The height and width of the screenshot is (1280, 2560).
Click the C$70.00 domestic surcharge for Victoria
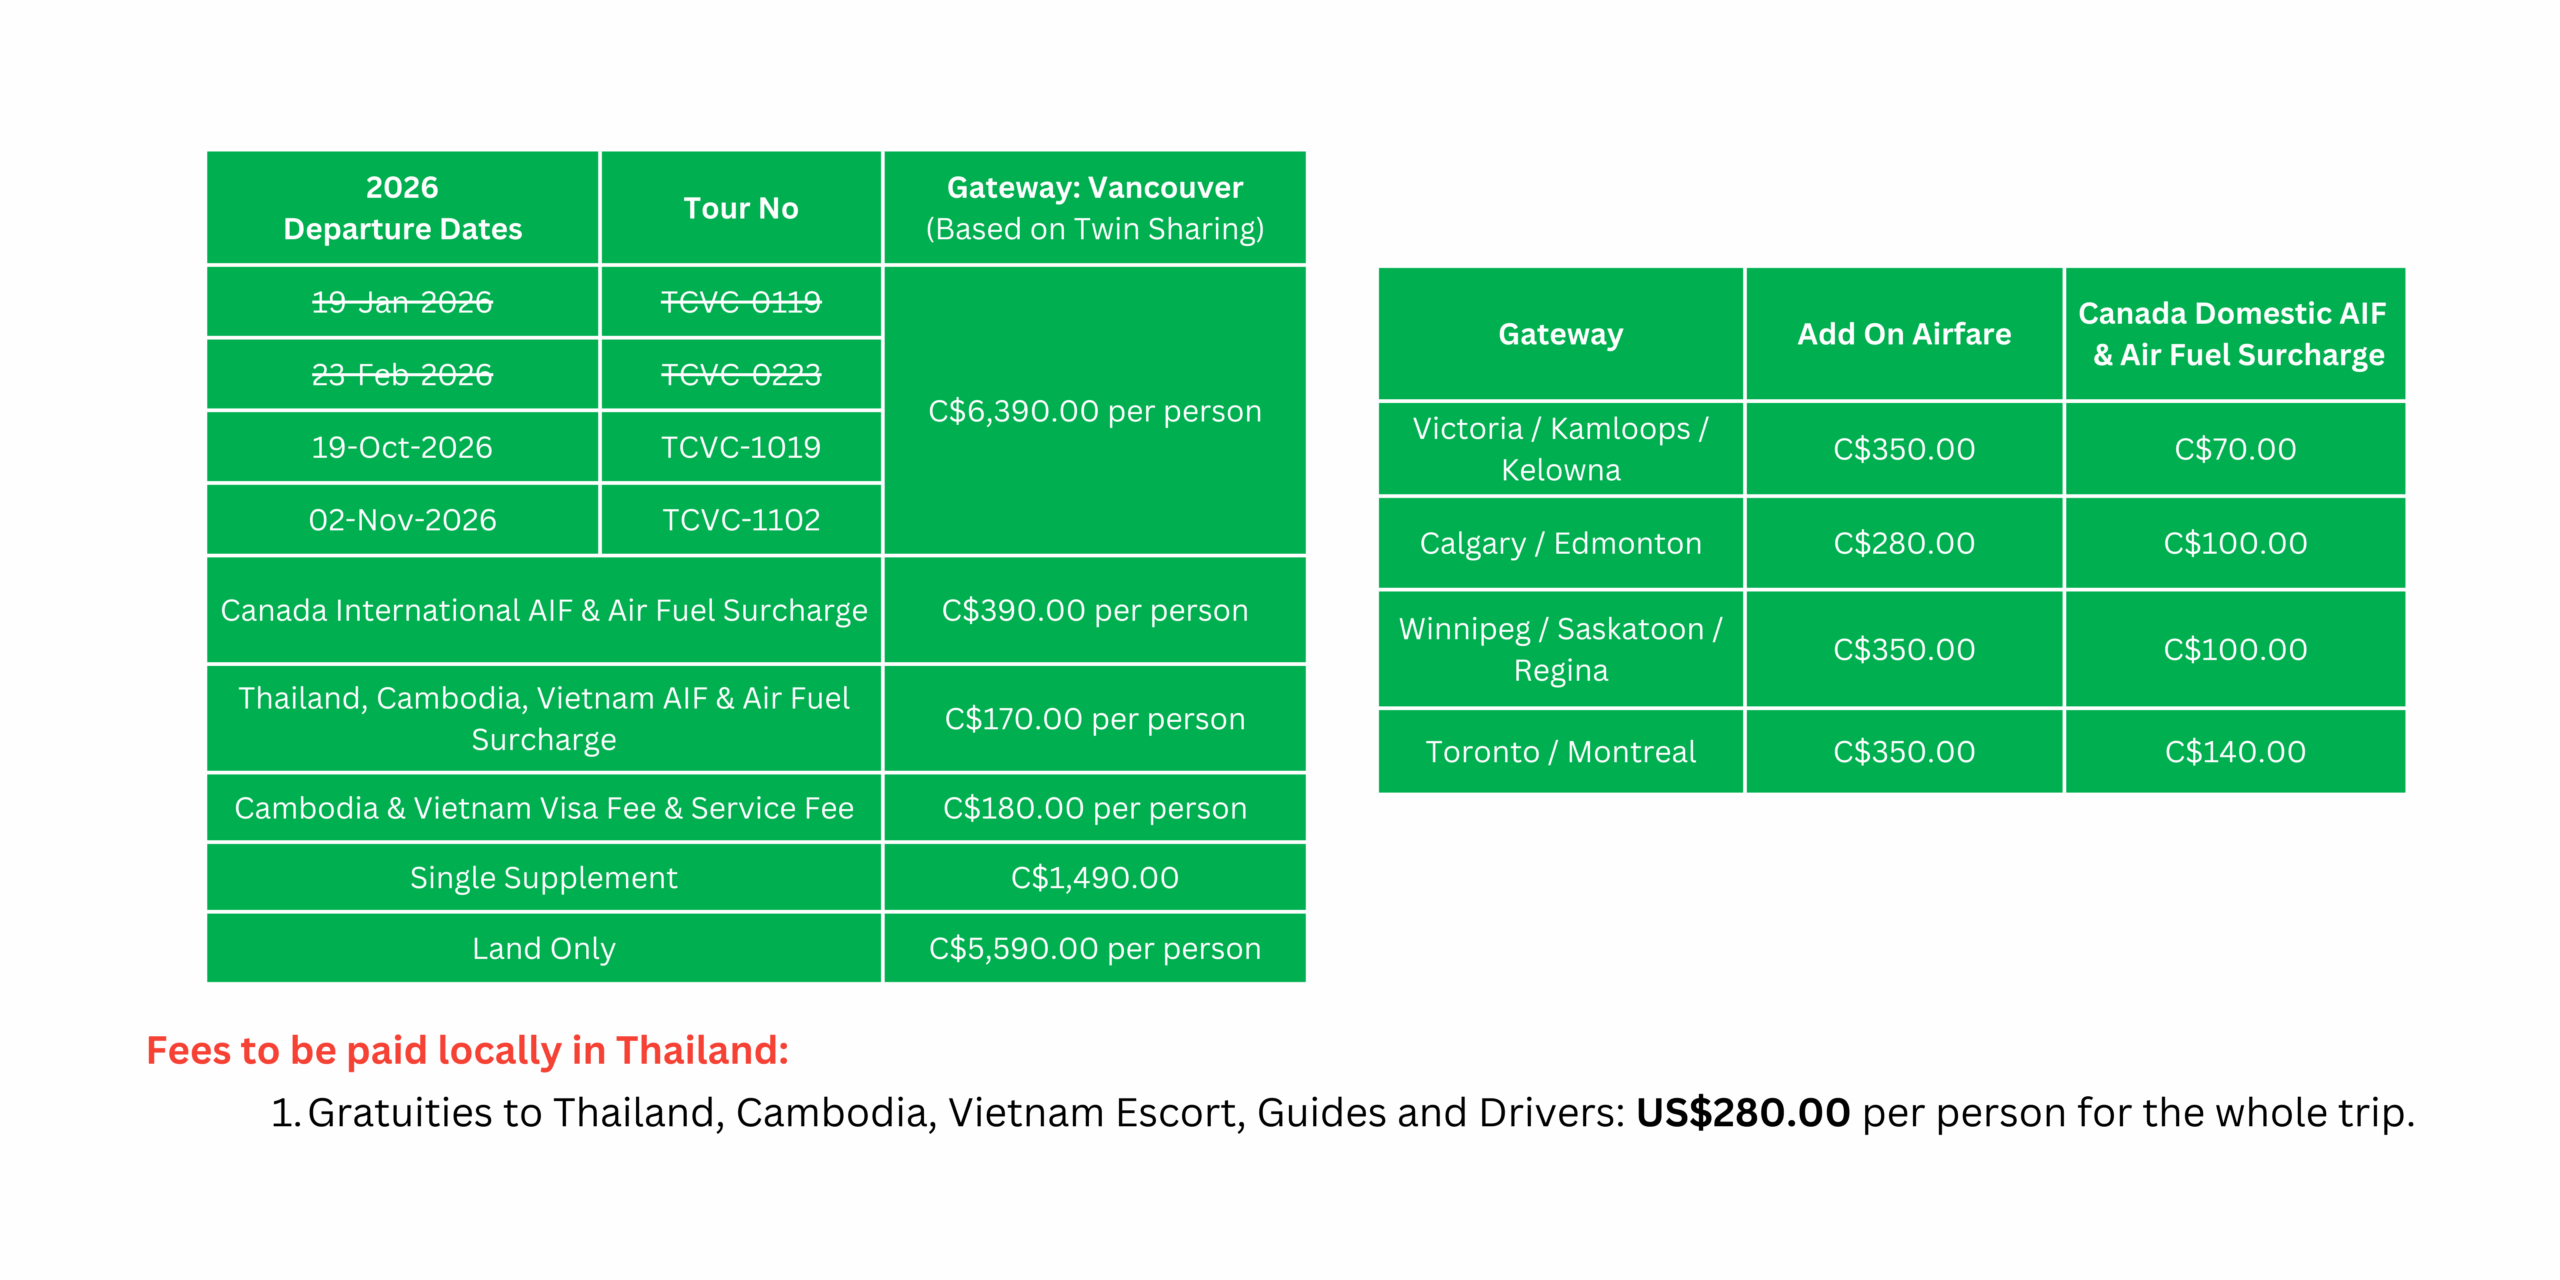[2234, 449]
